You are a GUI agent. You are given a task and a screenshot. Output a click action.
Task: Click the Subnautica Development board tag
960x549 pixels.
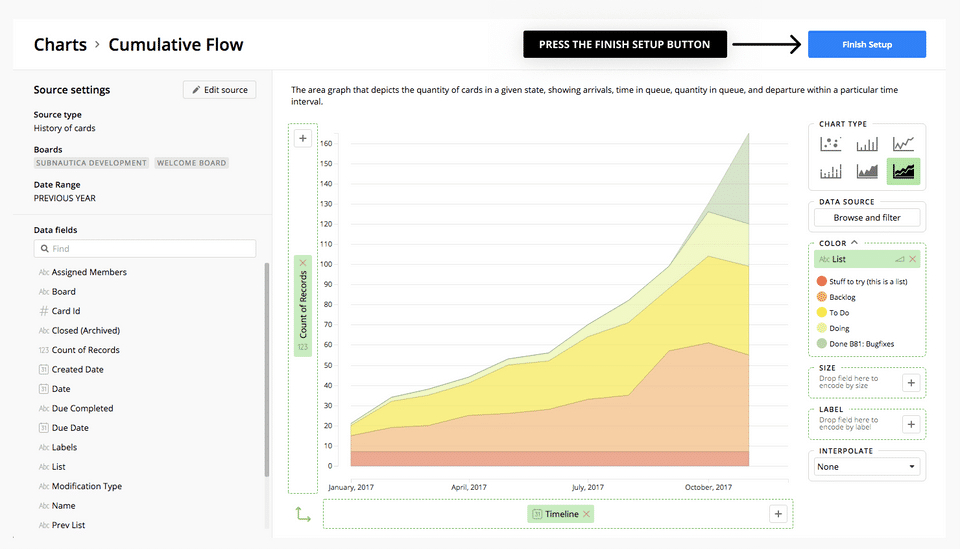(x=91, y=163)
